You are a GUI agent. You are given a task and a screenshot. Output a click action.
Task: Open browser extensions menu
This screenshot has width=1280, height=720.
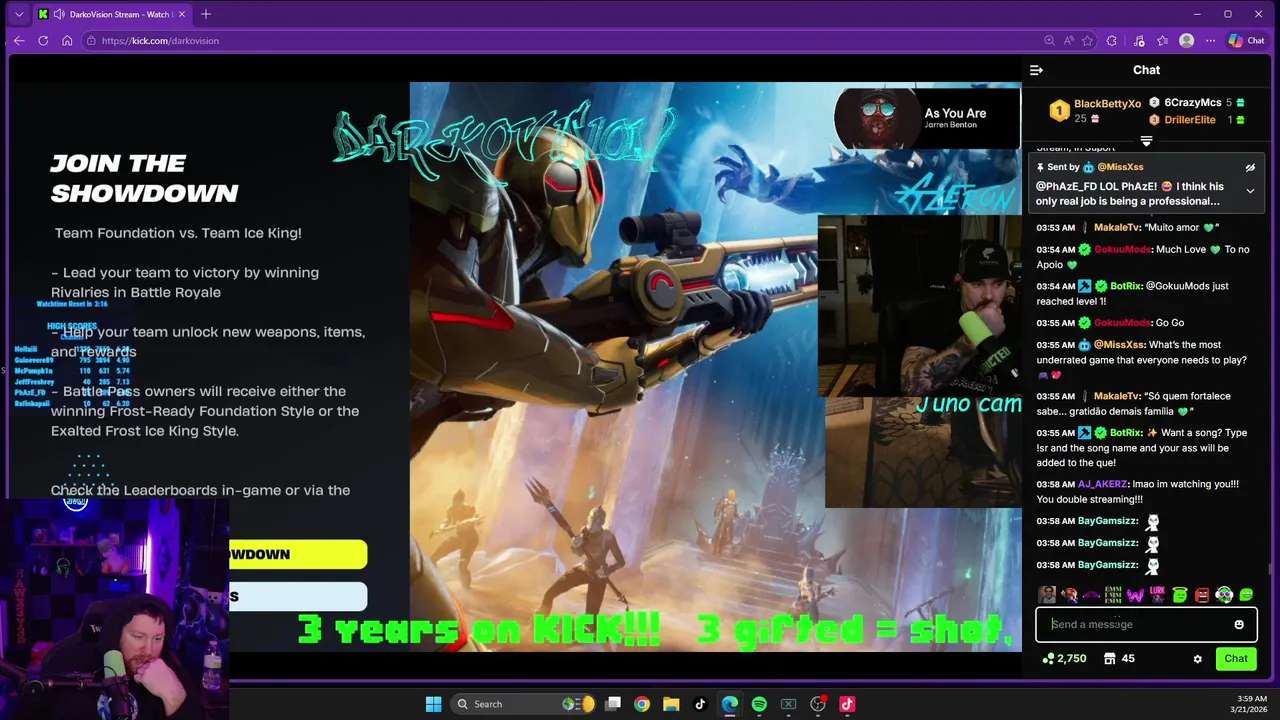pyautogui.click(x=1112, y=41)
